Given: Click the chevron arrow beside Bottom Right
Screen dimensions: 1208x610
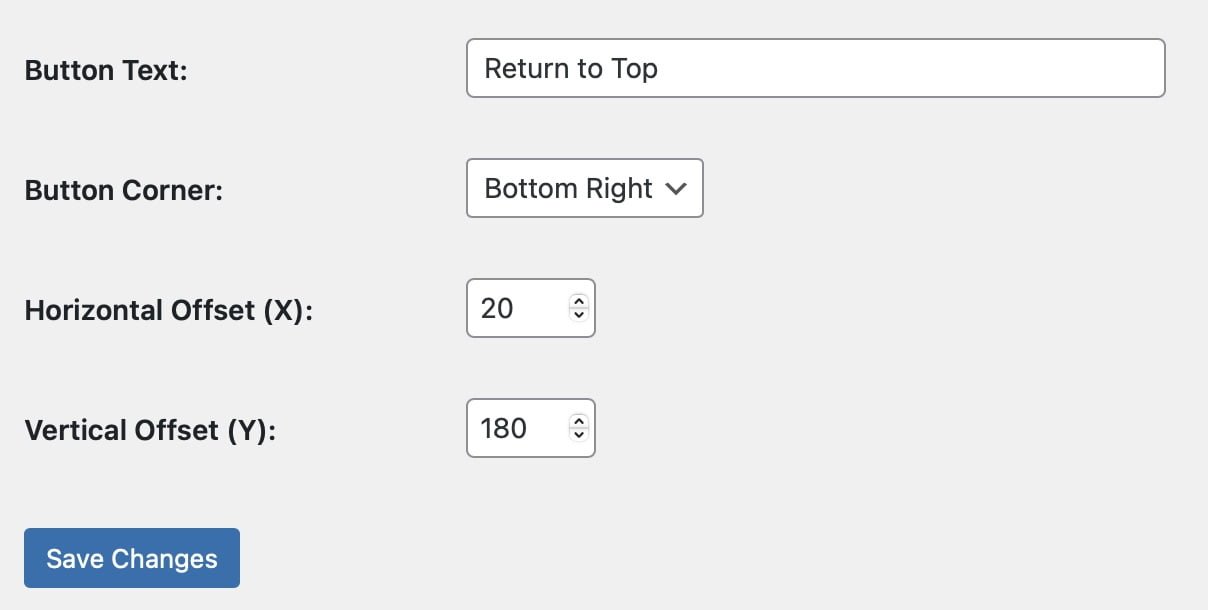Looking at the screenshot, I should (676, 189).
